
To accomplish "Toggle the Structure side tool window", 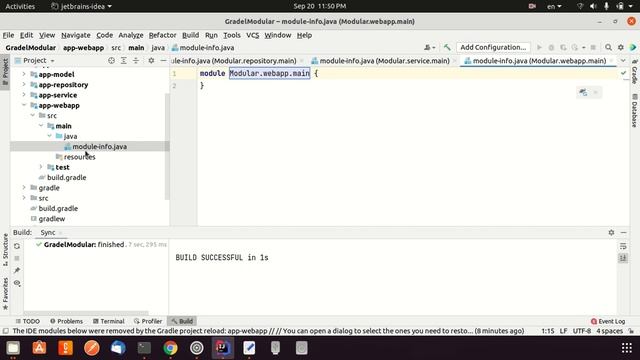I will 5,249.
